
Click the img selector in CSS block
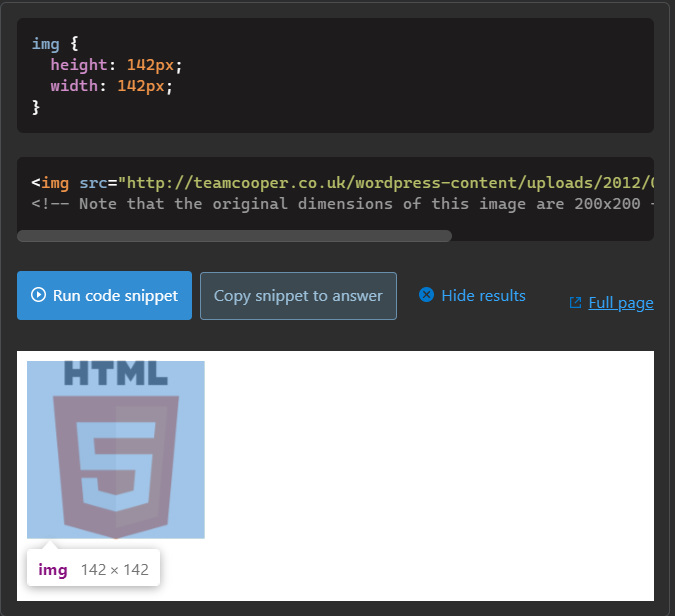[46, 43]
